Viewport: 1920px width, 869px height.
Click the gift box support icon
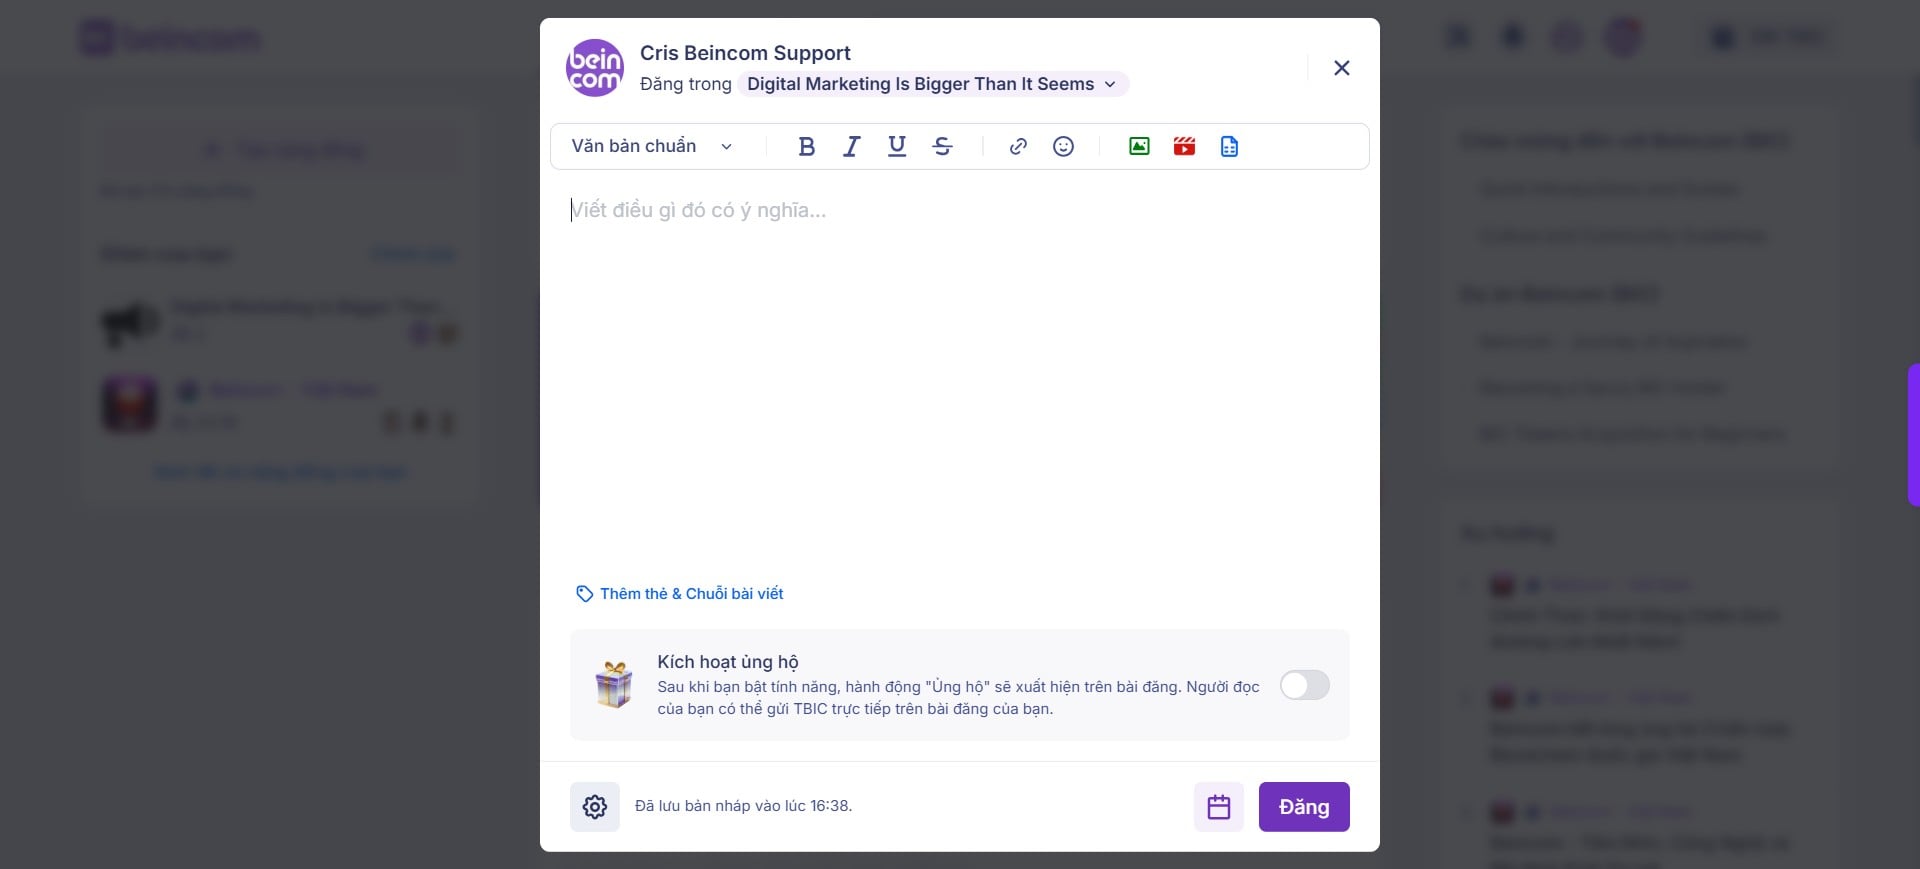coord(614,685)
